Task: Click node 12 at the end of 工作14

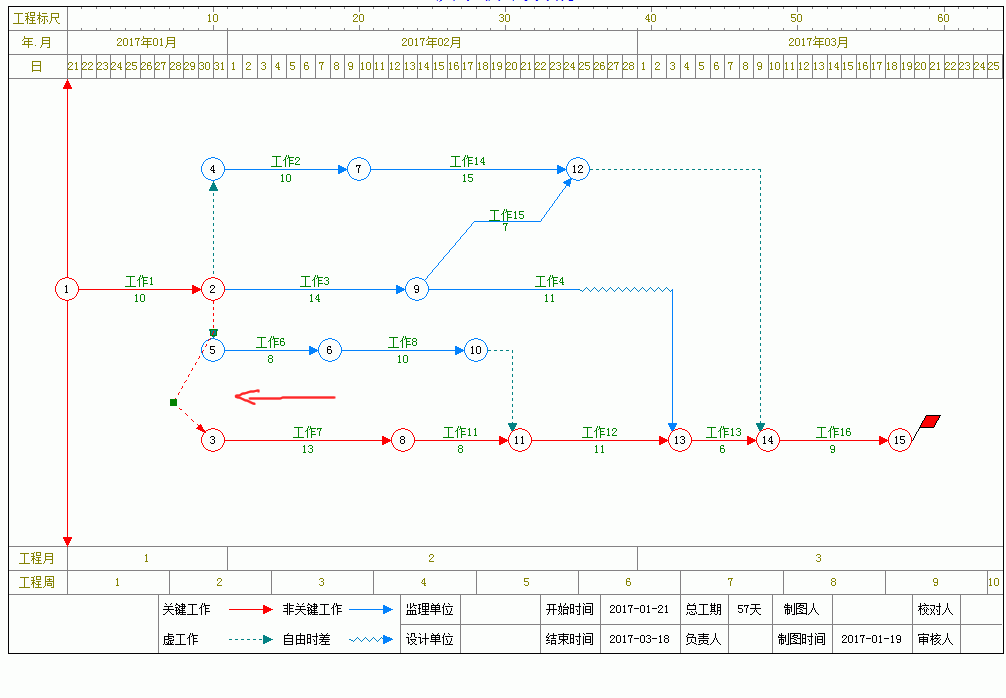Action: click(x=577, y=169)
